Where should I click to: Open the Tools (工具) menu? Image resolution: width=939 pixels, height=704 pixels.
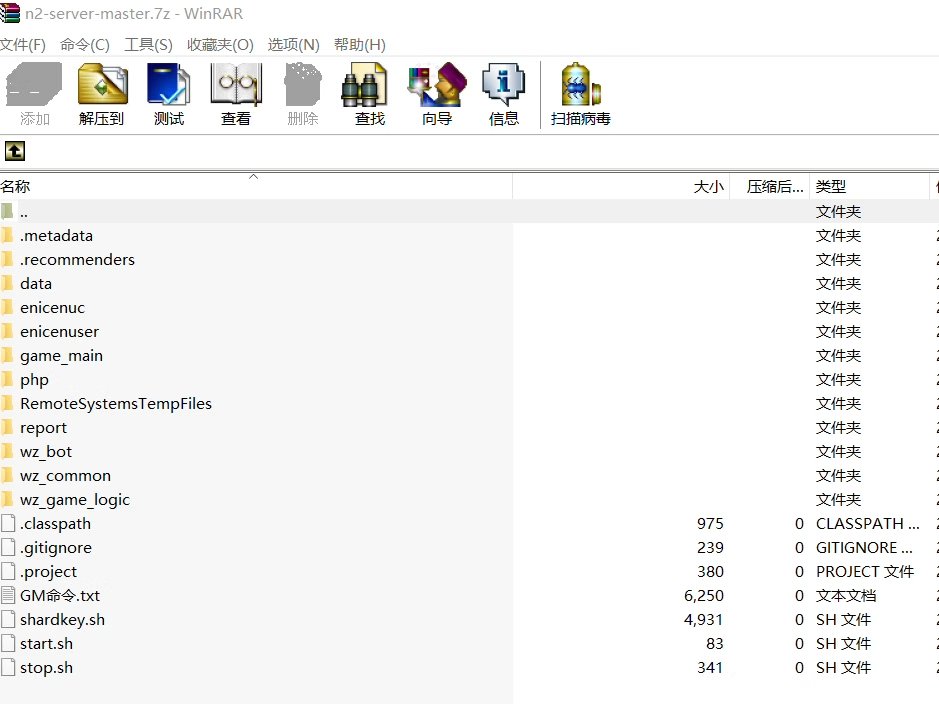point(149,45)
